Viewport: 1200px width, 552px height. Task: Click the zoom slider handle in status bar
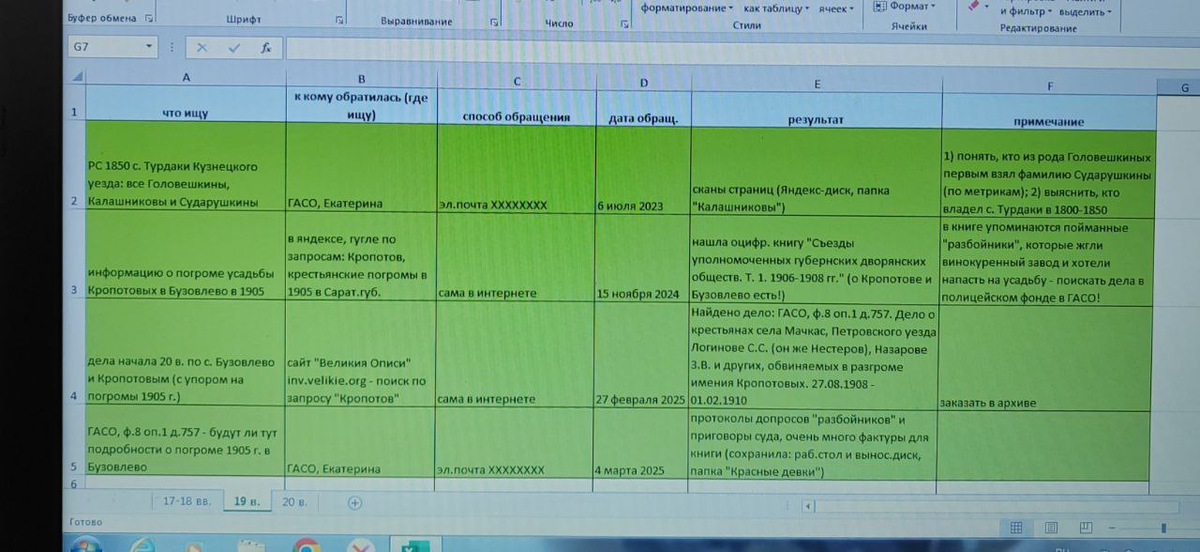pyautogui.click(x=1164, y=528)
